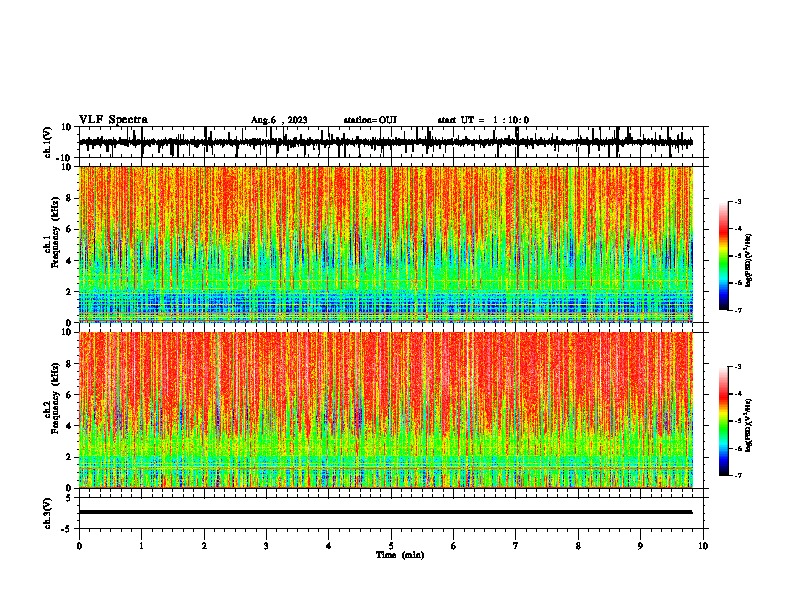Click the ch.2 color bar "-3" label

(x=738, y=367)
